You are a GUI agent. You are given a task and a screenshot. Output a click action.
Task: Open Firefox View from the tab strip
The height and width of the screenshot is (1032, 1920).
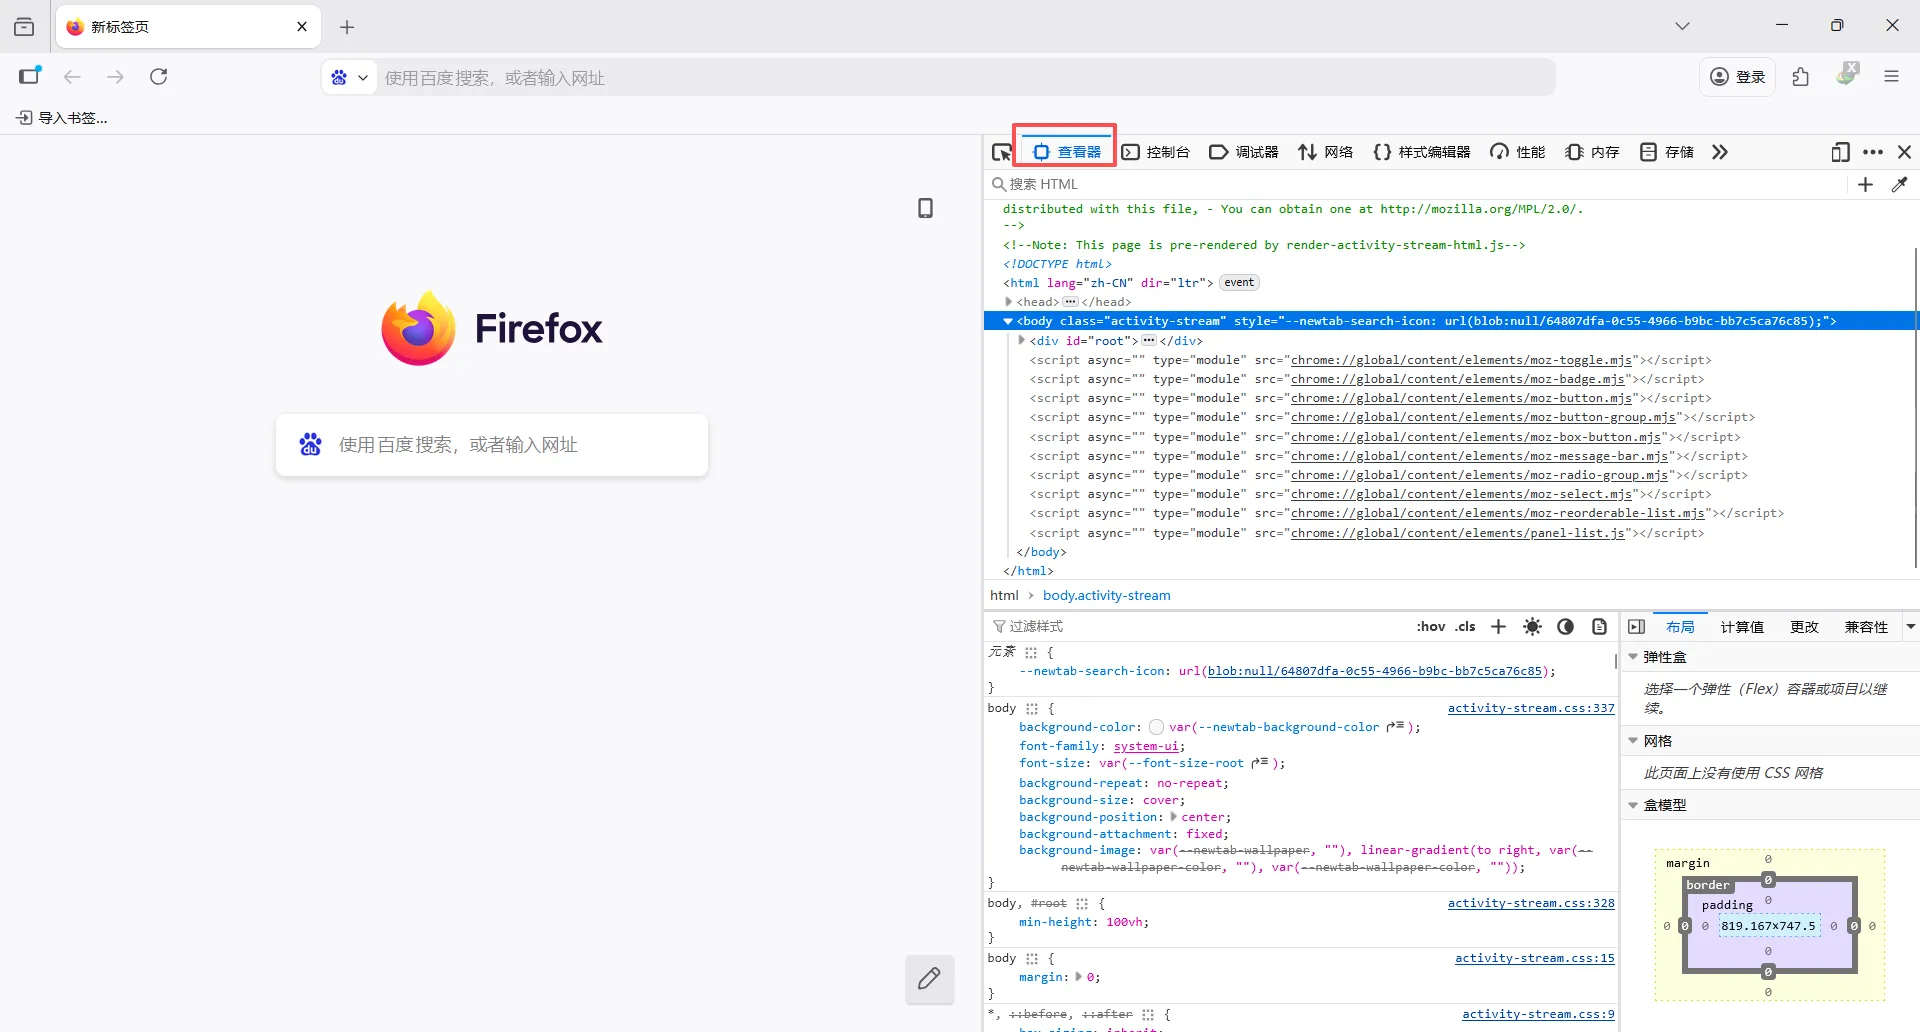point(24,27)
